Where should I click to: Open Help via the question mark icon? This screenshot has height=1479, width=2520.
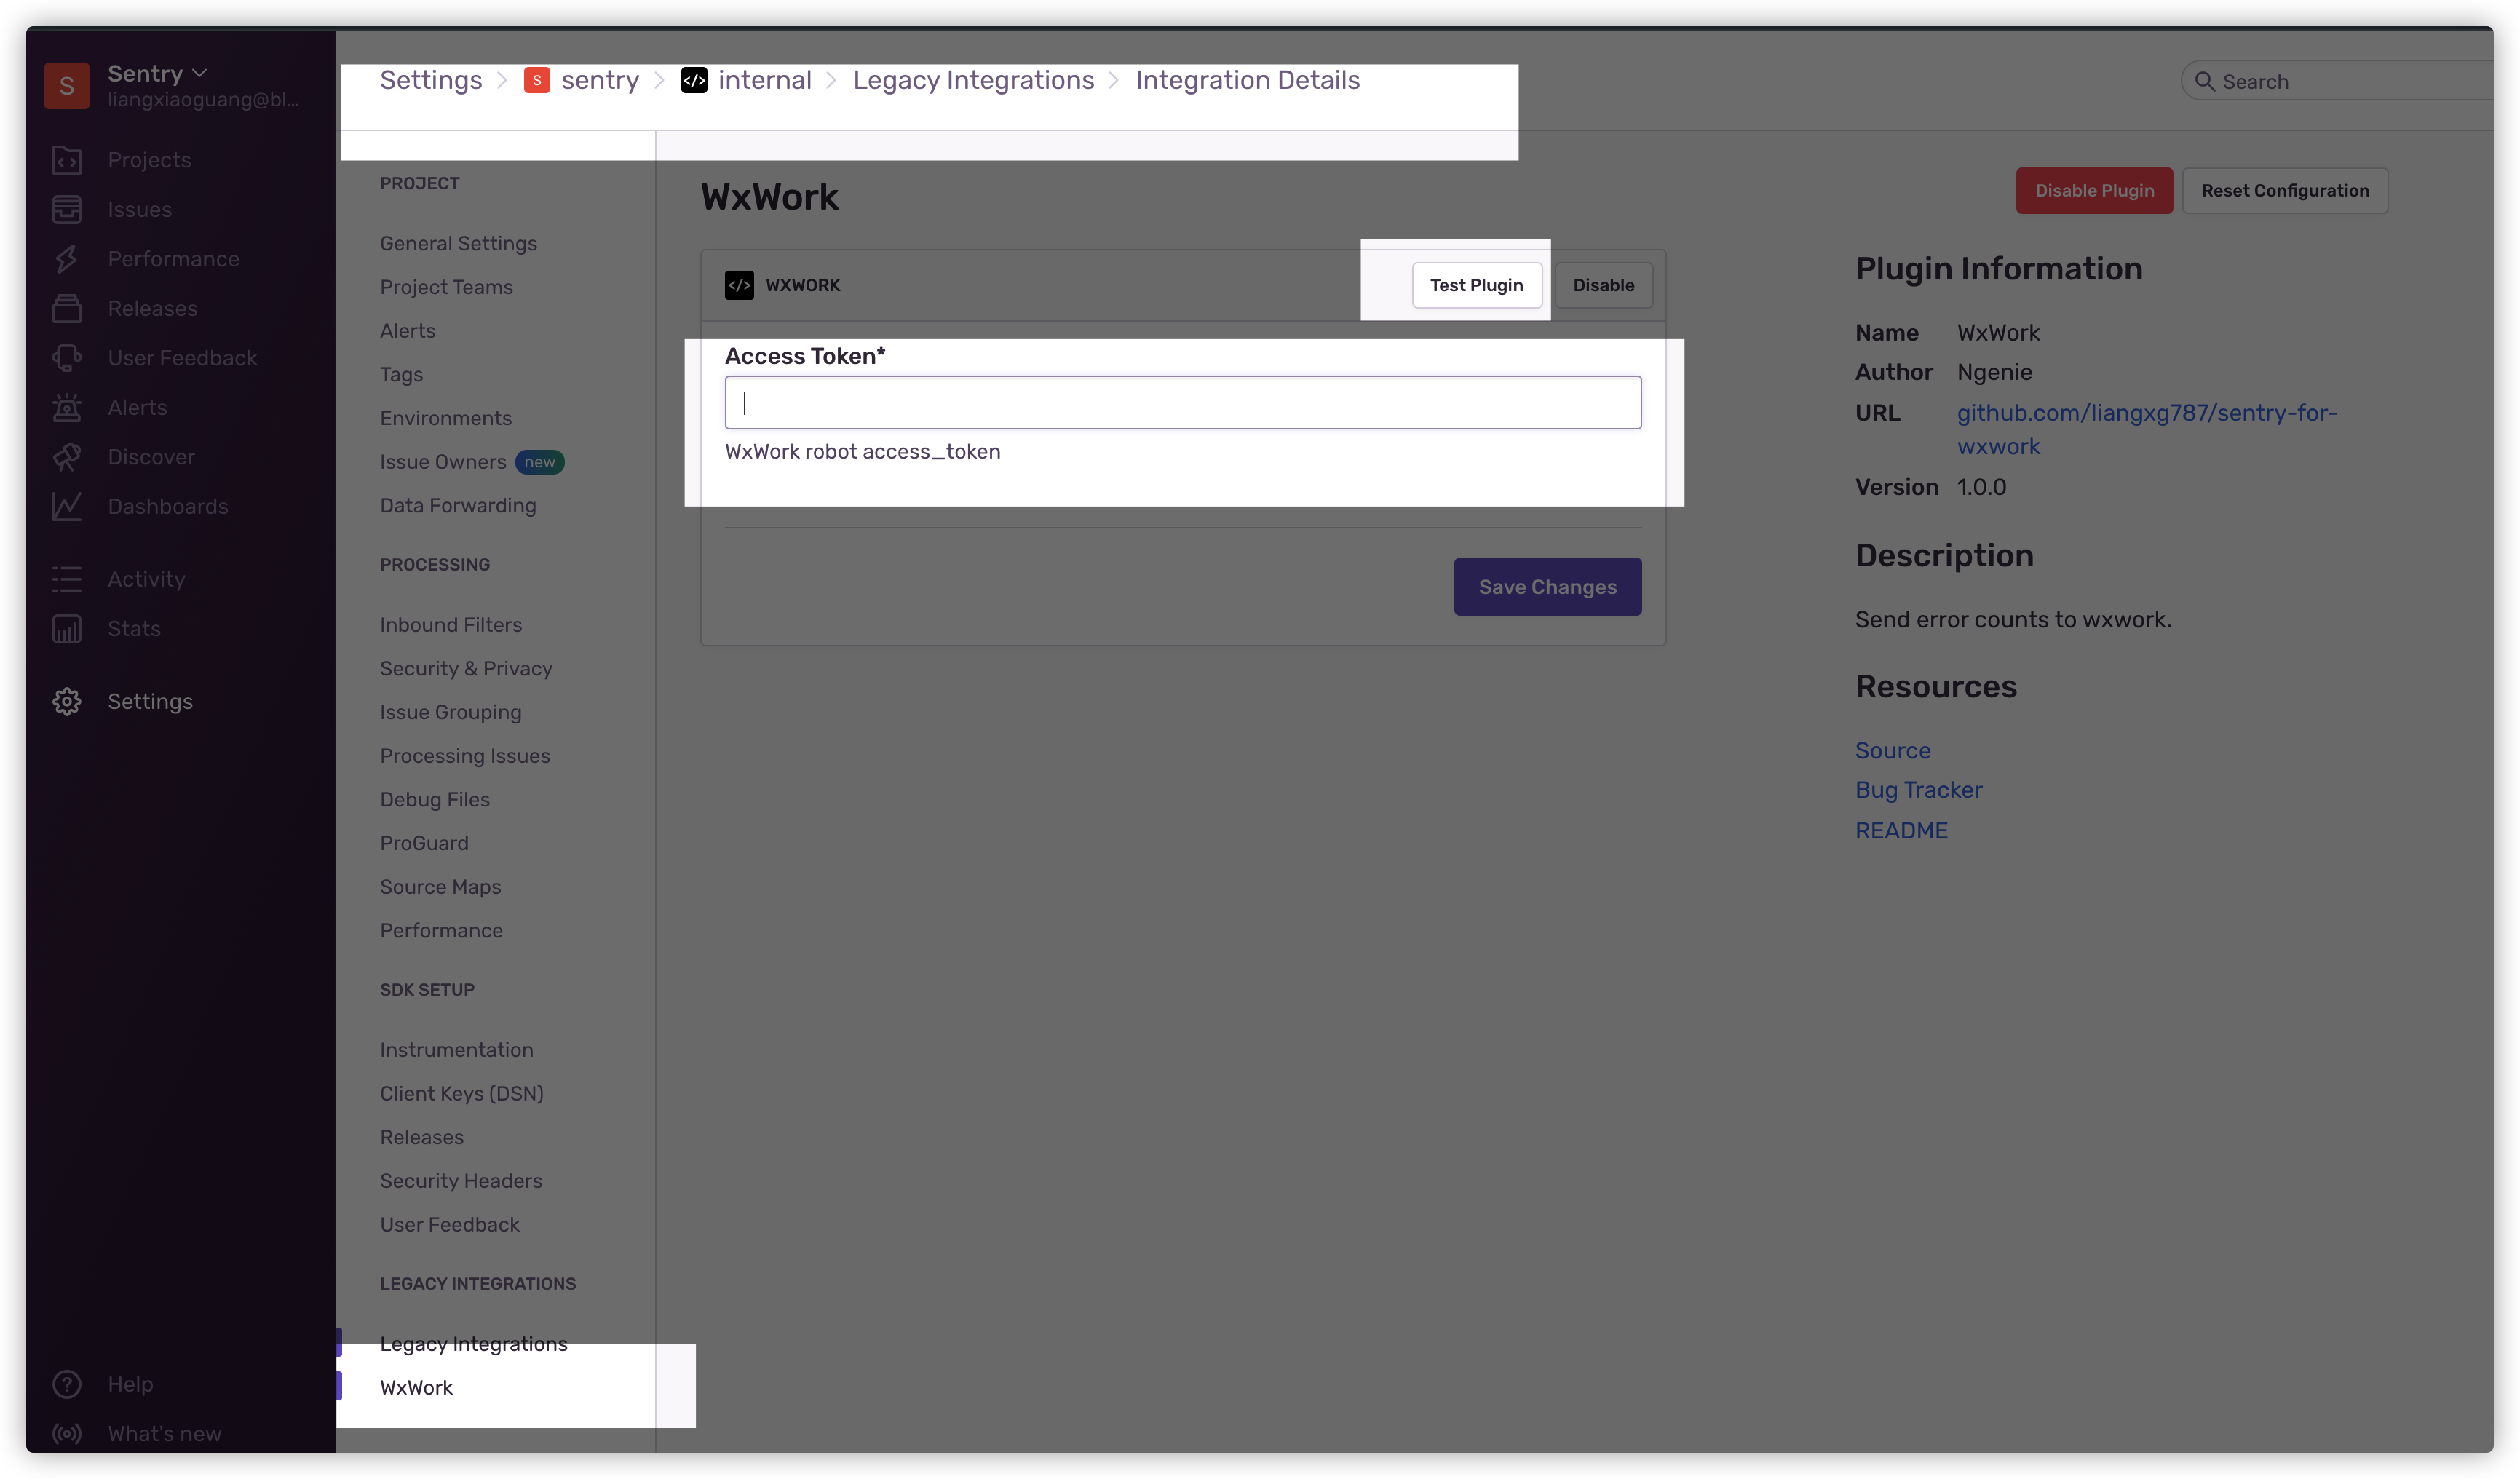coord(67,1384)
